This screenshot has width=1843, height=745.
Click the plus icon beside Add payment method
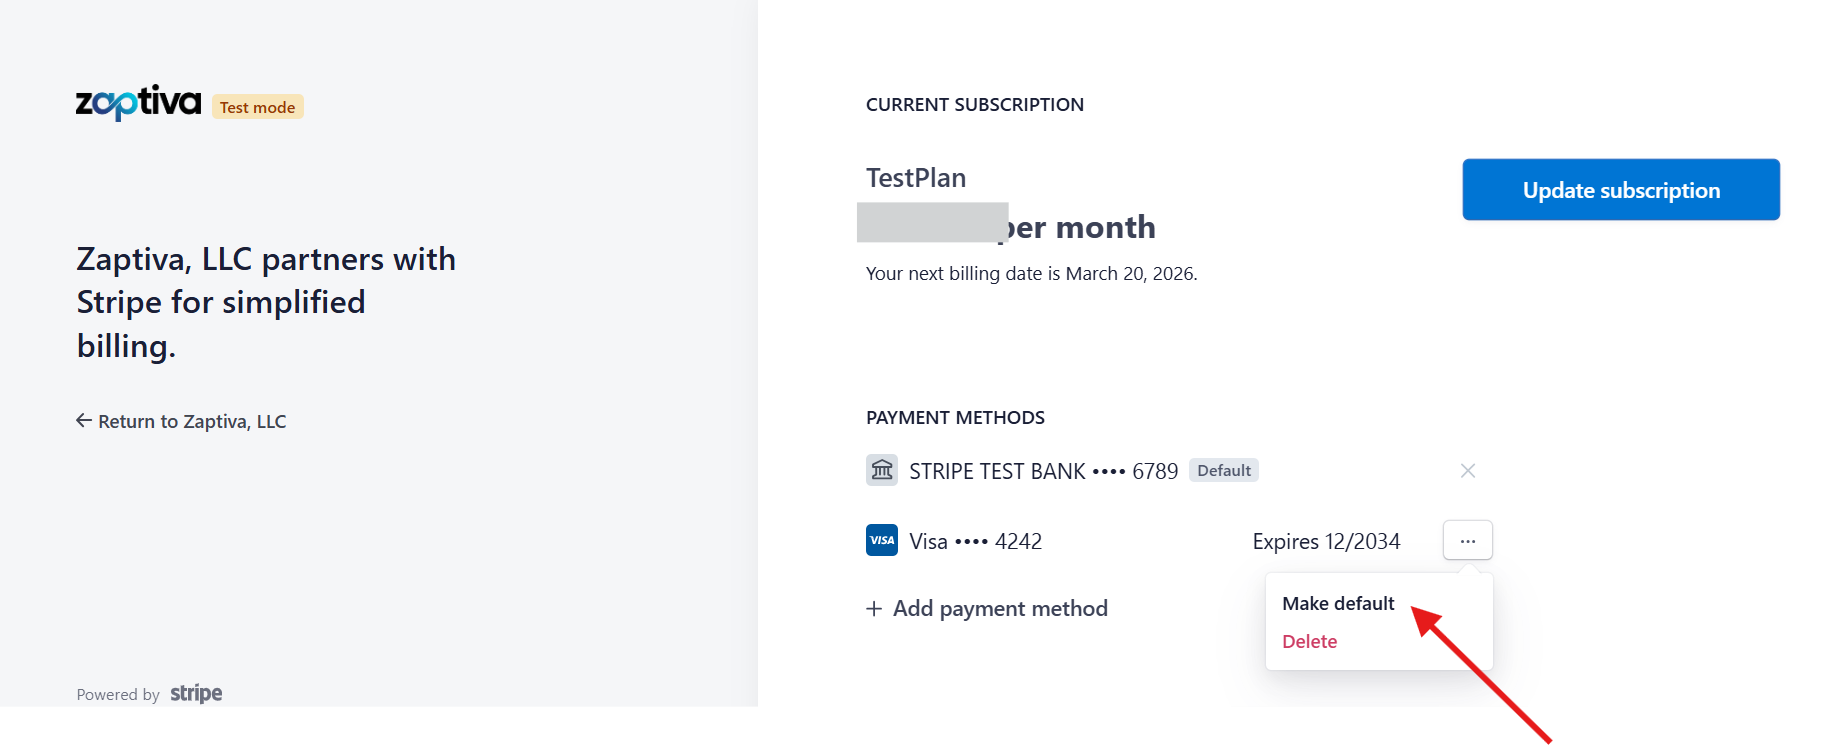pos(874,609)
